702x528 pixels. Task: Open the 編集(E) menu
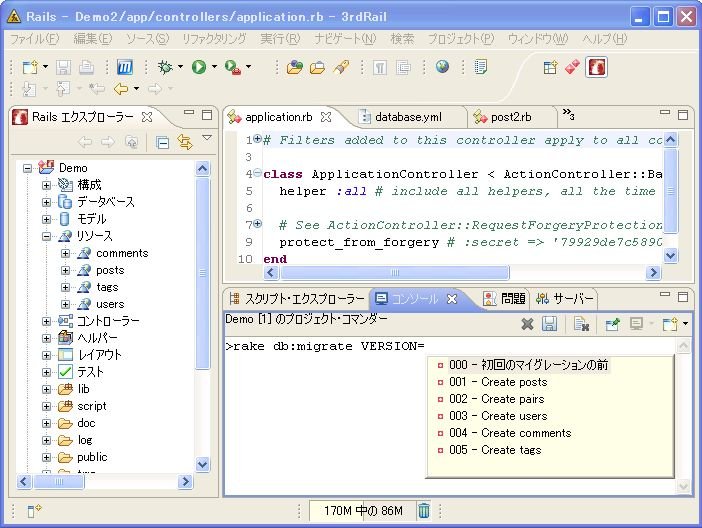(x=93, y=39)
